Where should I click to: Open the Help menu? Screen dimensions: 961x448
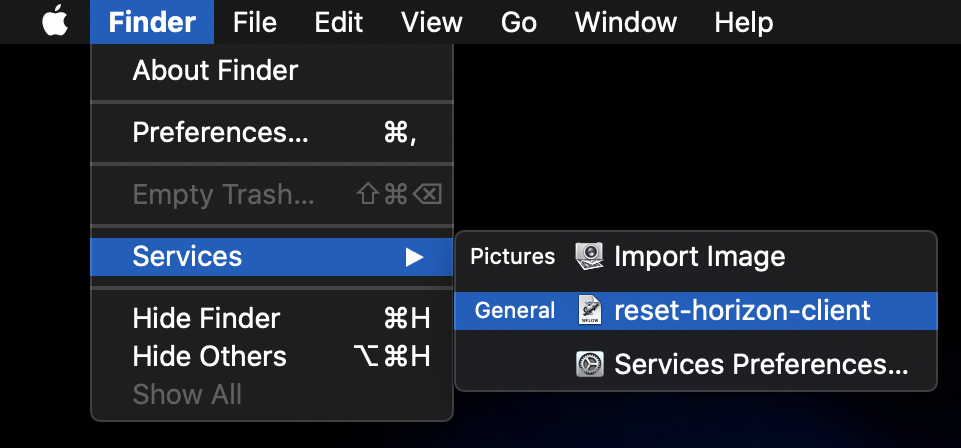[743, 22]
